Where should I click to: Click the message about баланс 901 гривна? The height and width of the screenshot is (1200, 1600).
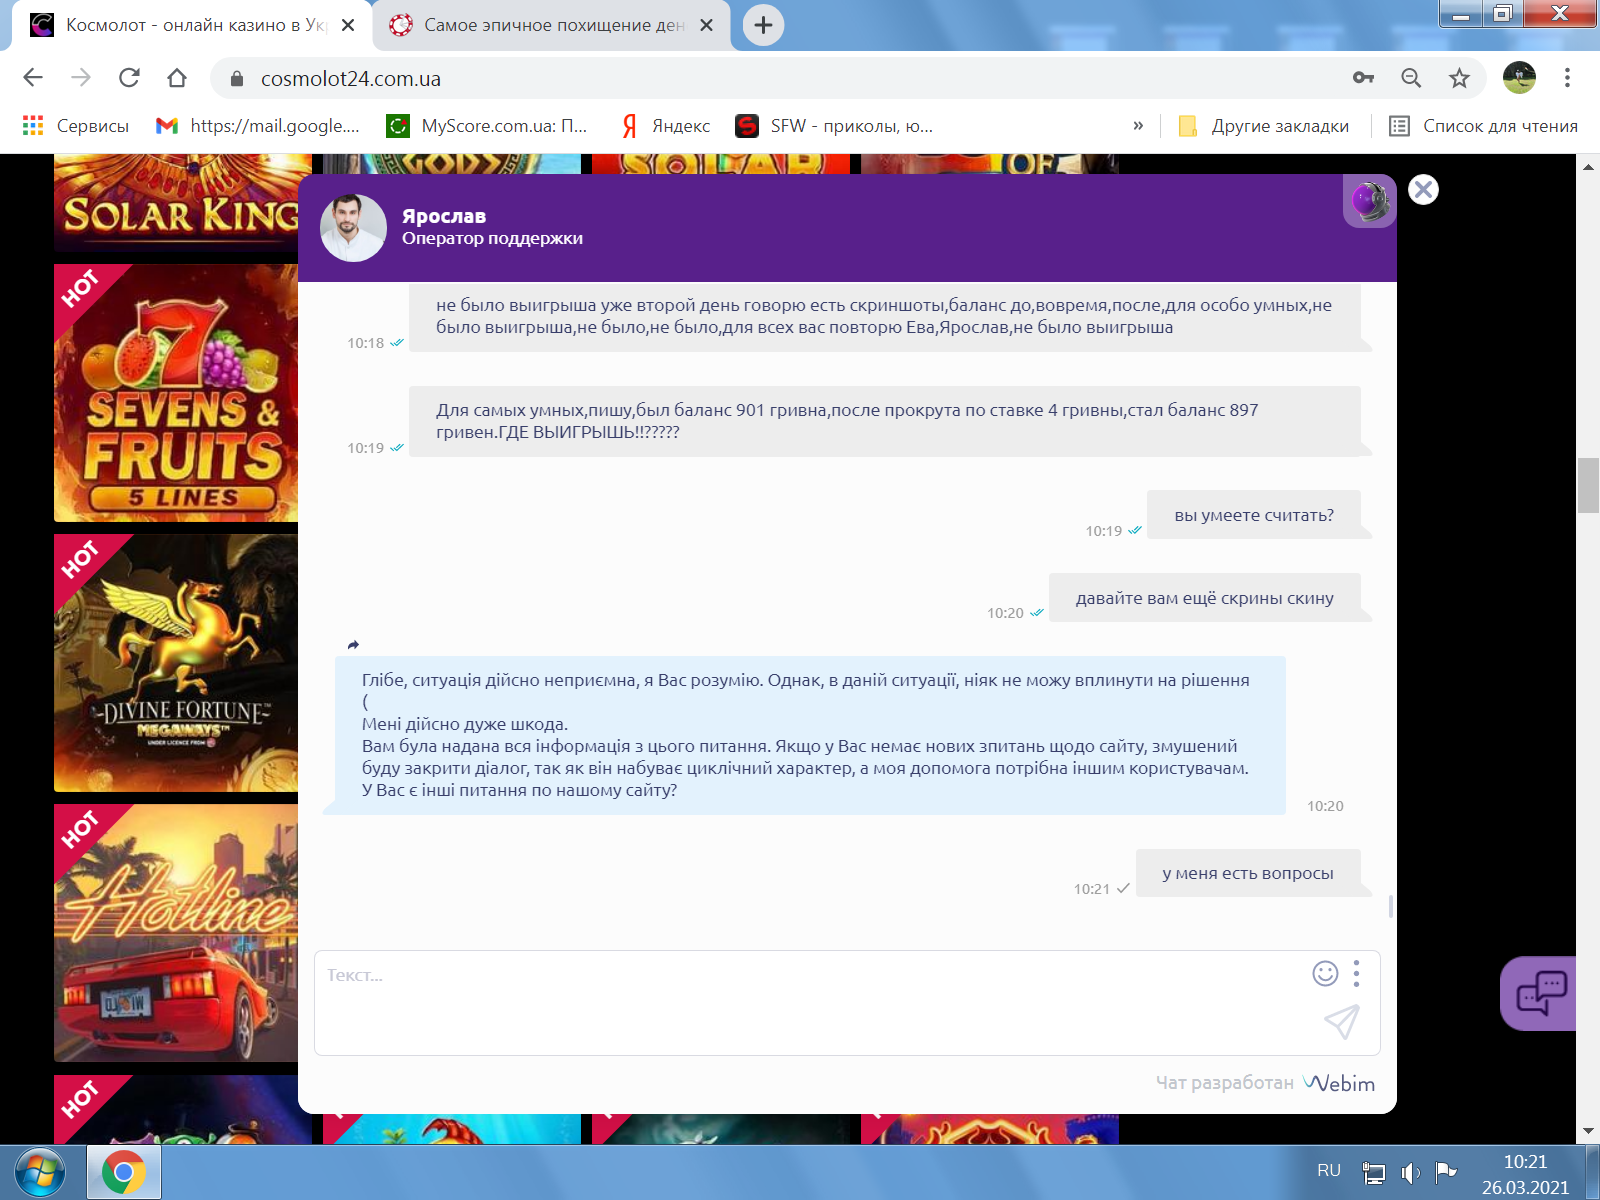[884, 421]
